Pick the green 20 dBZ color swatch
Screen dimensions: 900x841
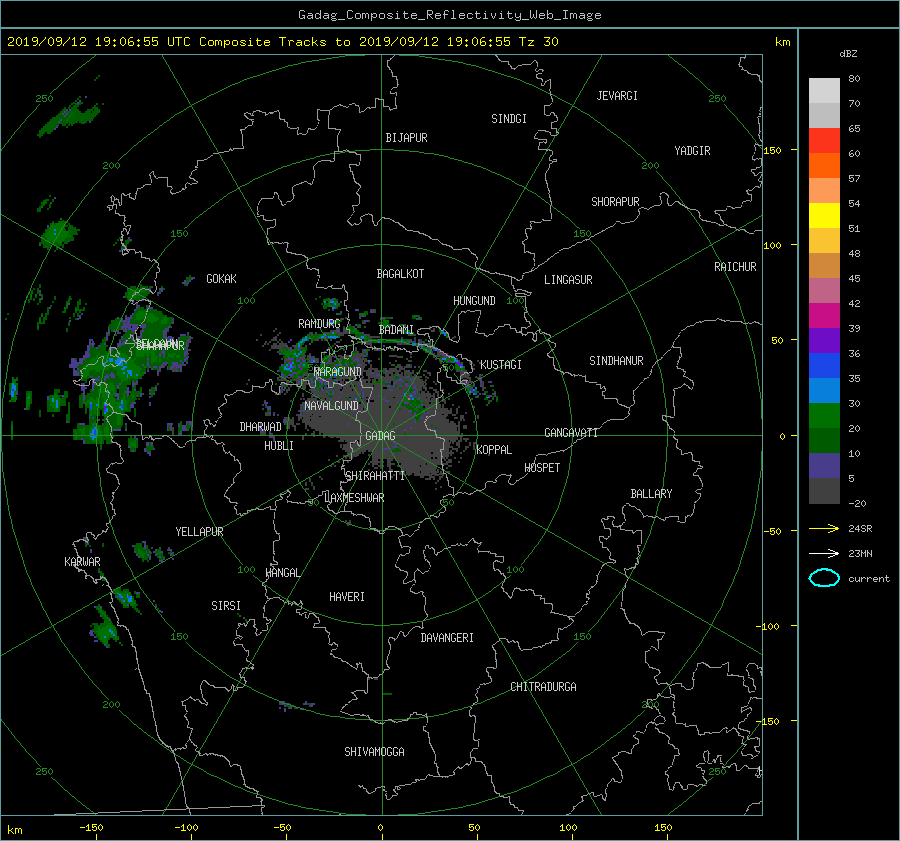point(824,416)
